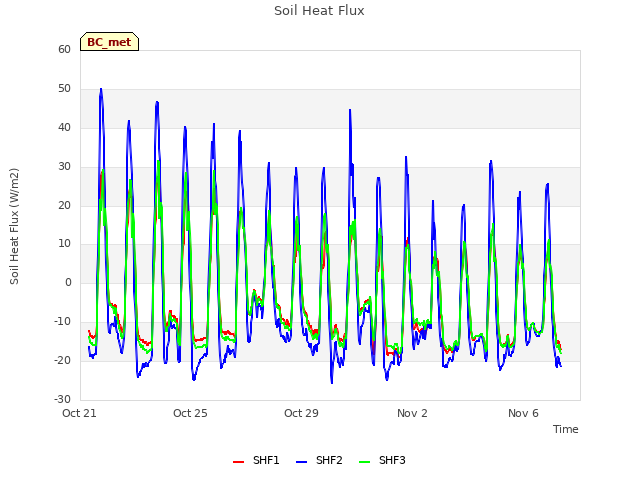
Task: Click the -10 y-axis tick label
Action: 62,322
